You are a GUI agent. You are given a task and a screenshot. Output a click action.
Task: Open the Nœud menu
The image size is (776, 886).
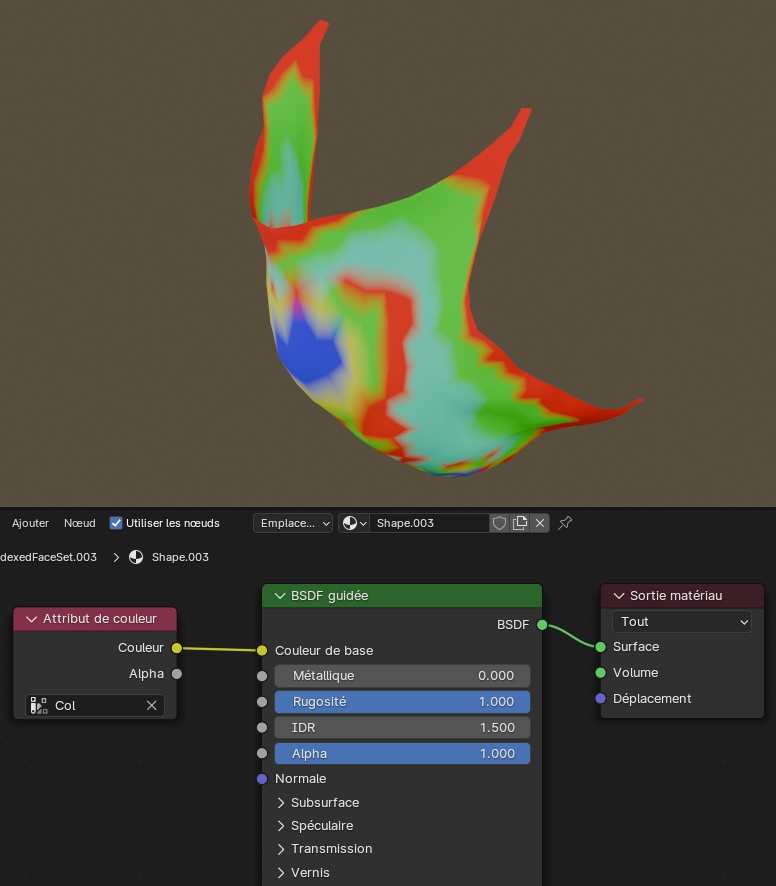click(x=80, y=523)
